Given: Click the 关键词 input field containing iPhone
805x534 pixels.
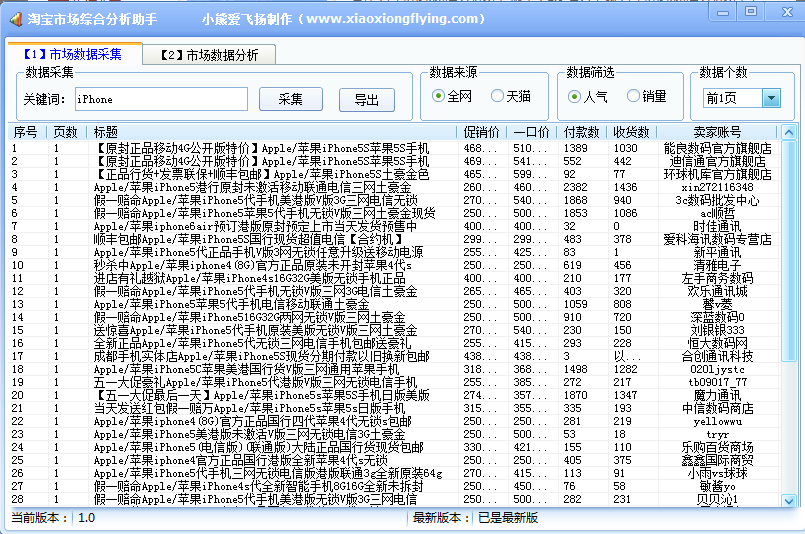Looking at the screenshot, I should coord(161,99).
